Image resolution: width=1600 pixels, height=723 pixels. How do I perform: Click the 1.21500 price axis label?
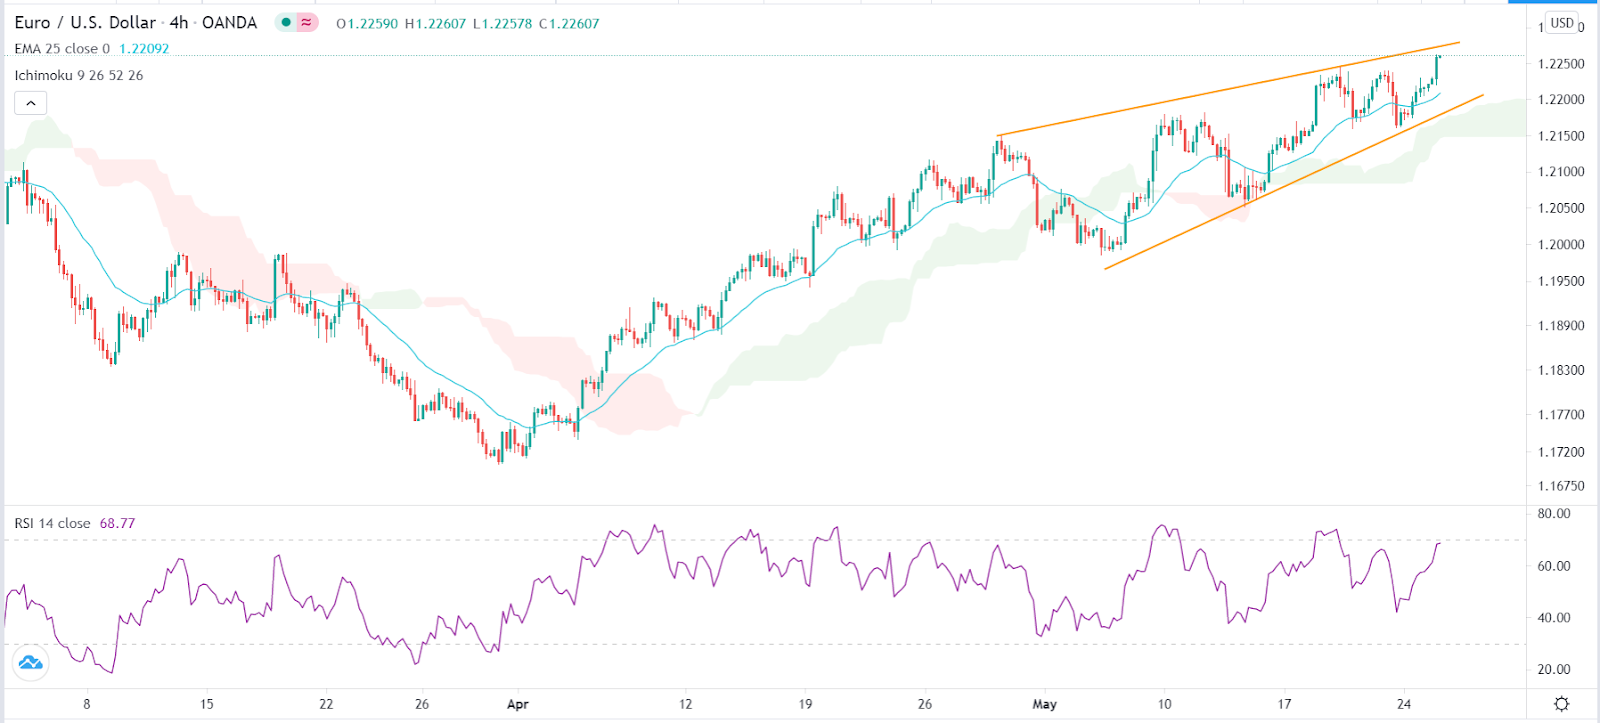click(1561, 136)
